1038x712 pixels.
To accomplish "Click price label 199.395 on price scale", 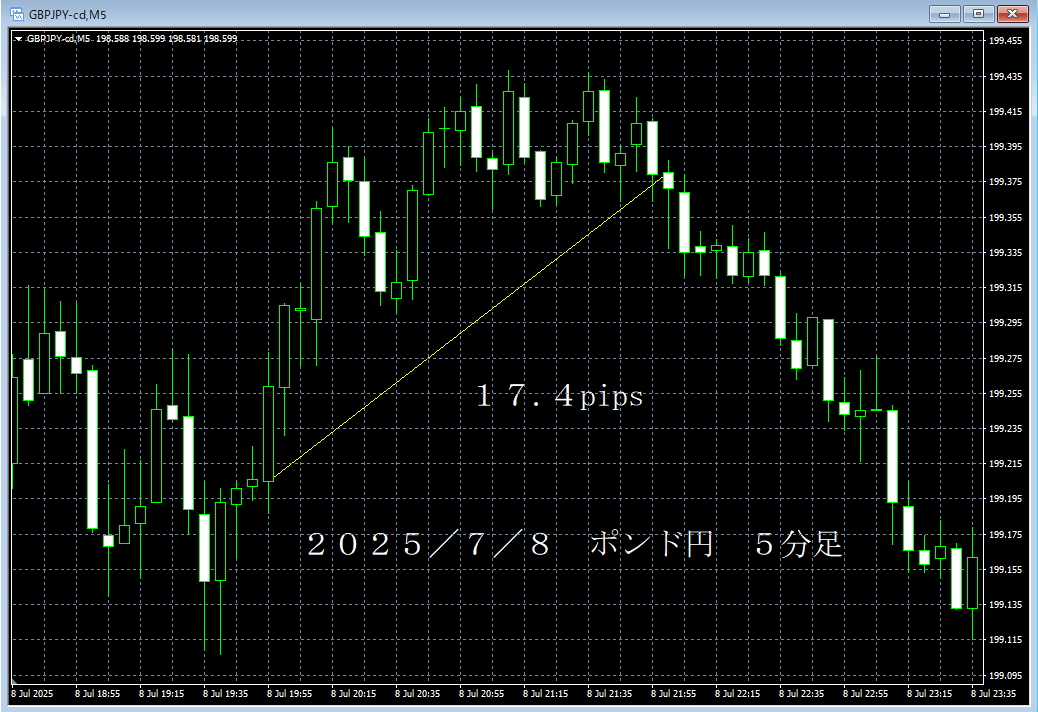I will [x=1006, y=147].
